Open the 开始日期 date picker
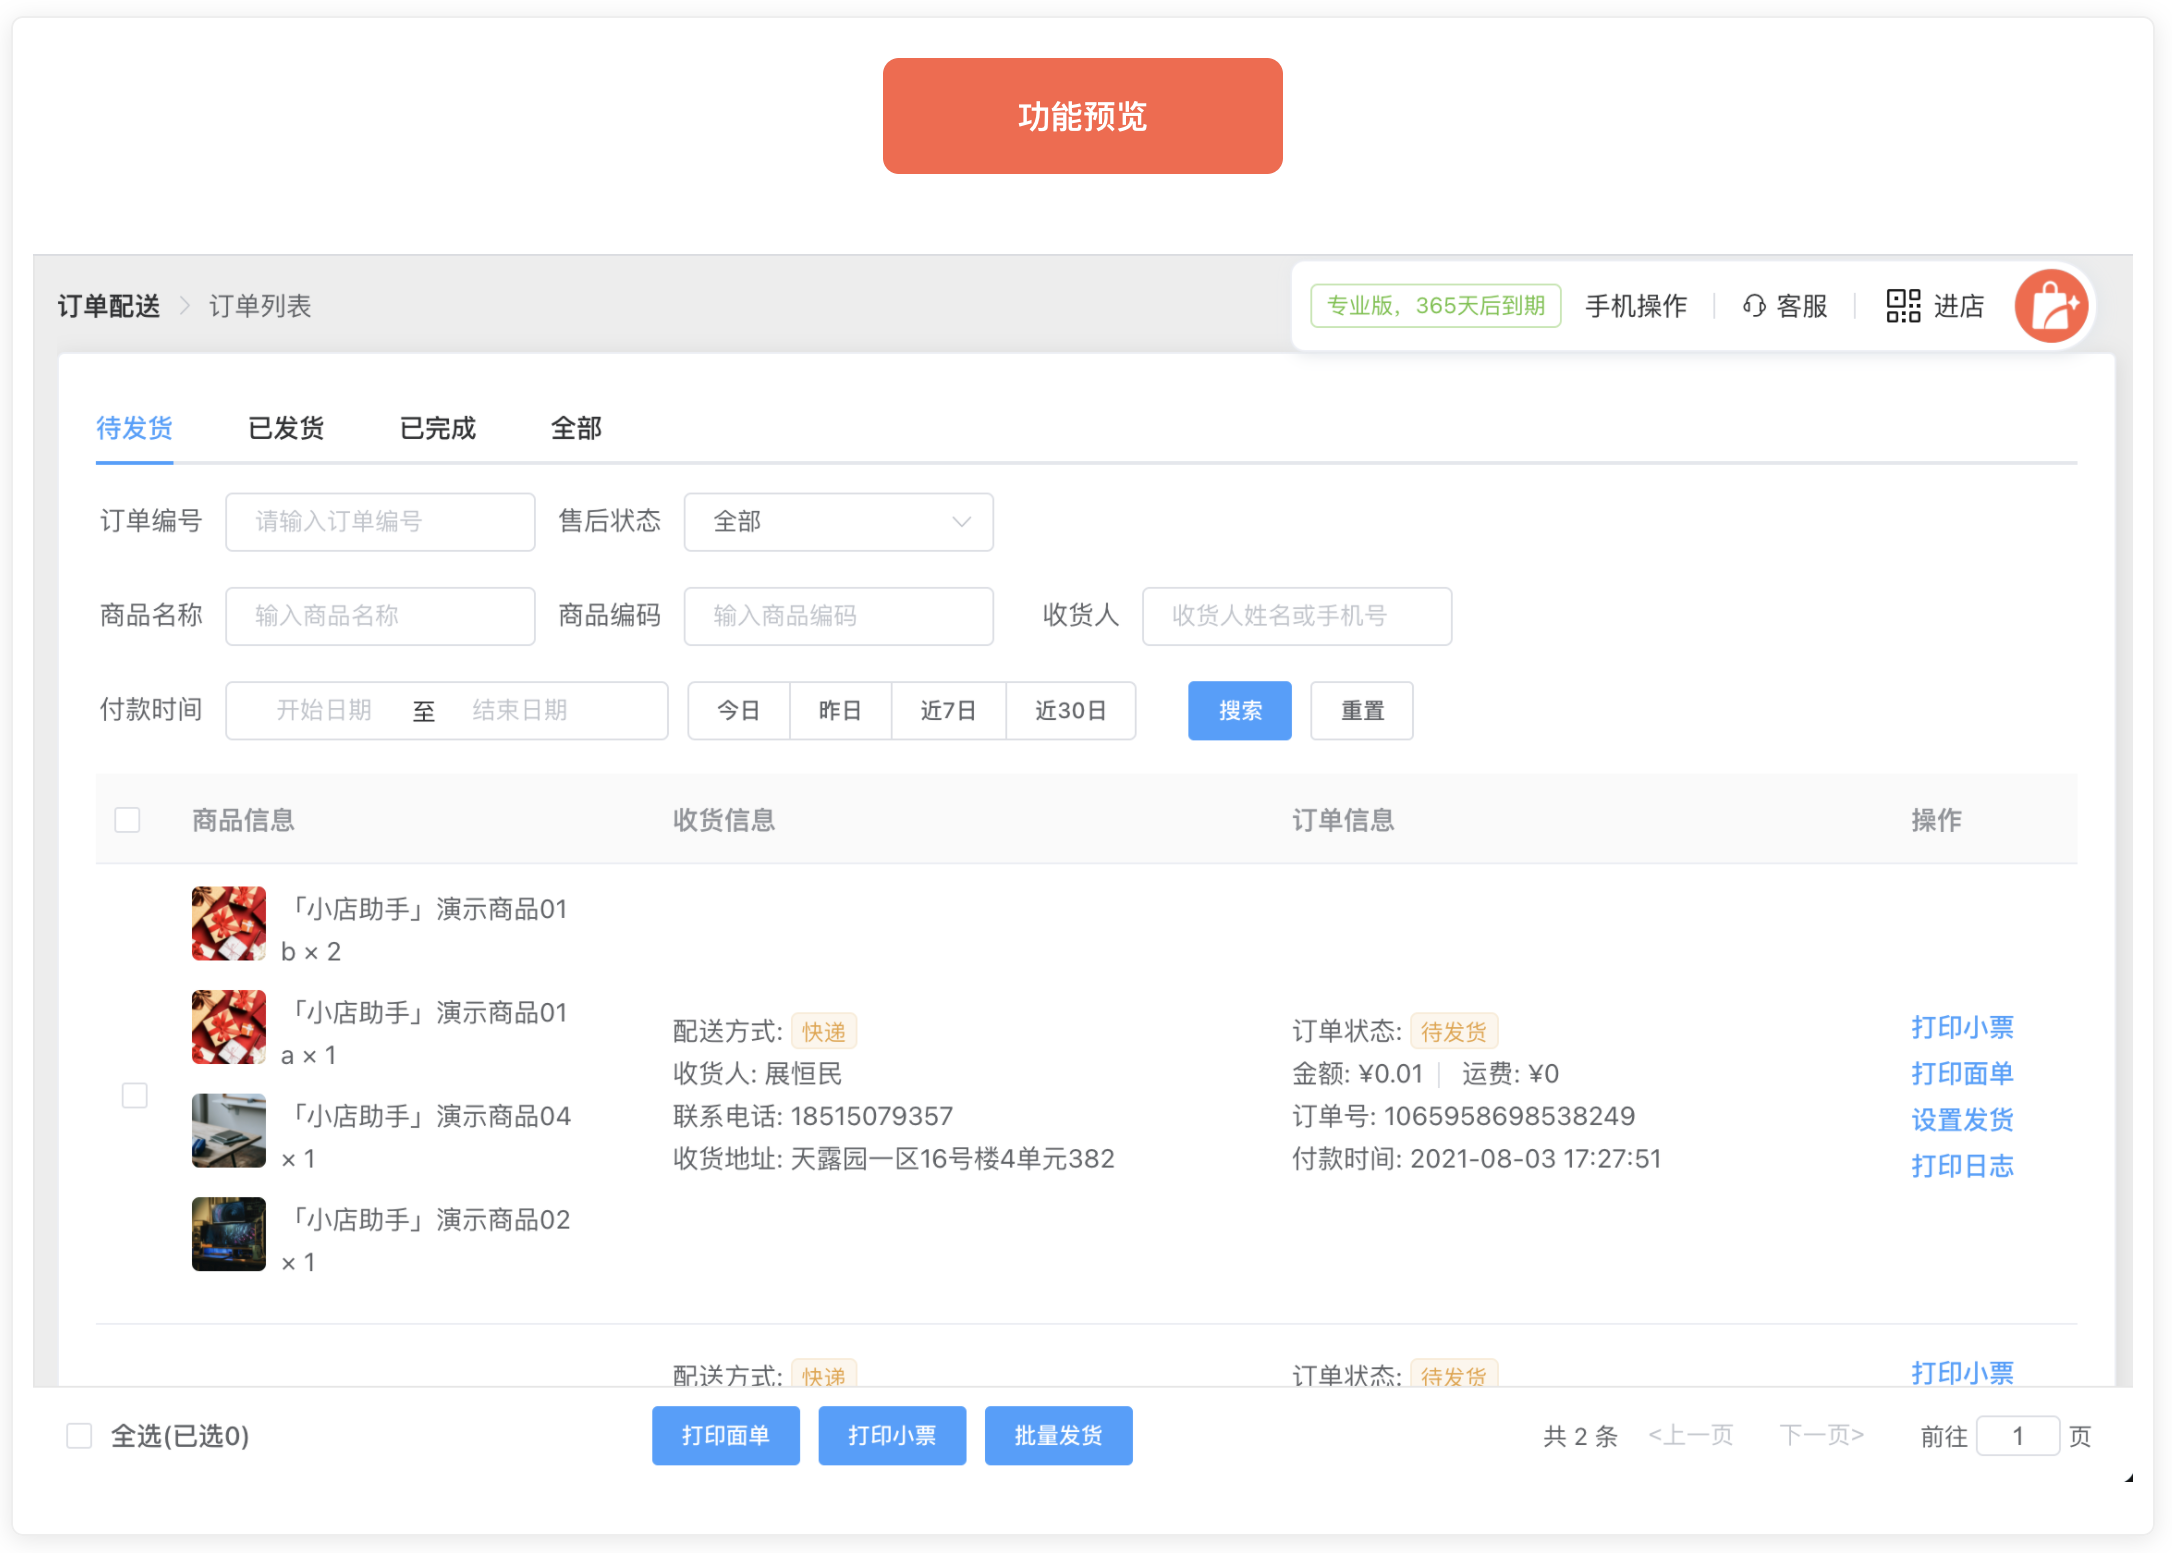 click(324, 711)
